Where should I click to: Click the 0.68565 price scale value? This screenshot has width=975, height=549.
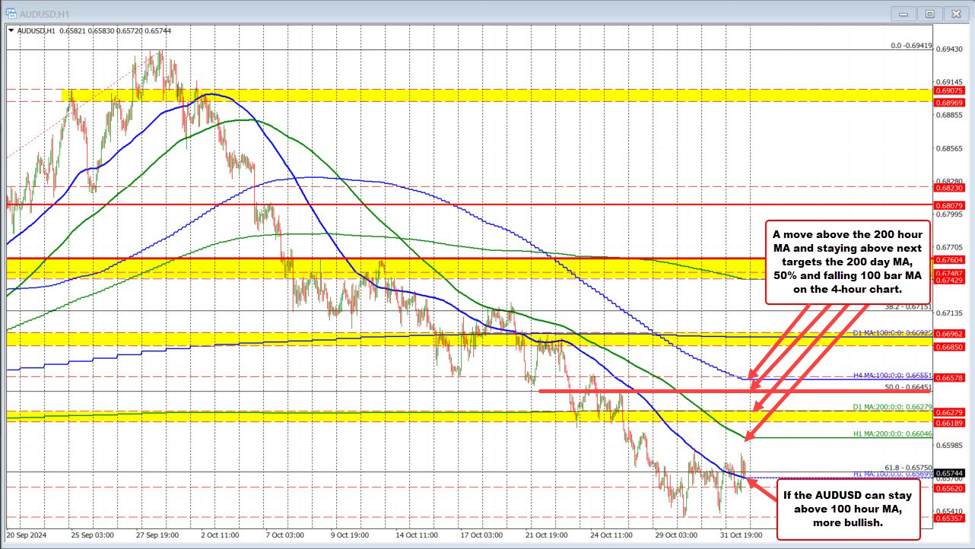click(x=950, y=149)
